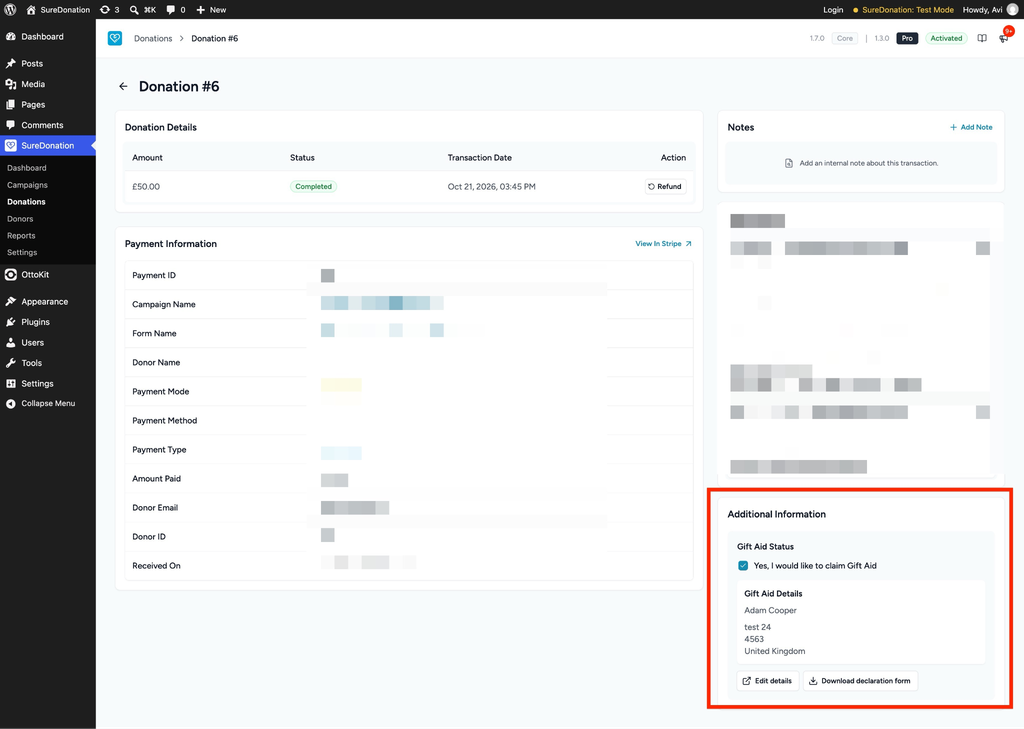
Task: Click the SureDonation heart logo icon
Action: 115,39
